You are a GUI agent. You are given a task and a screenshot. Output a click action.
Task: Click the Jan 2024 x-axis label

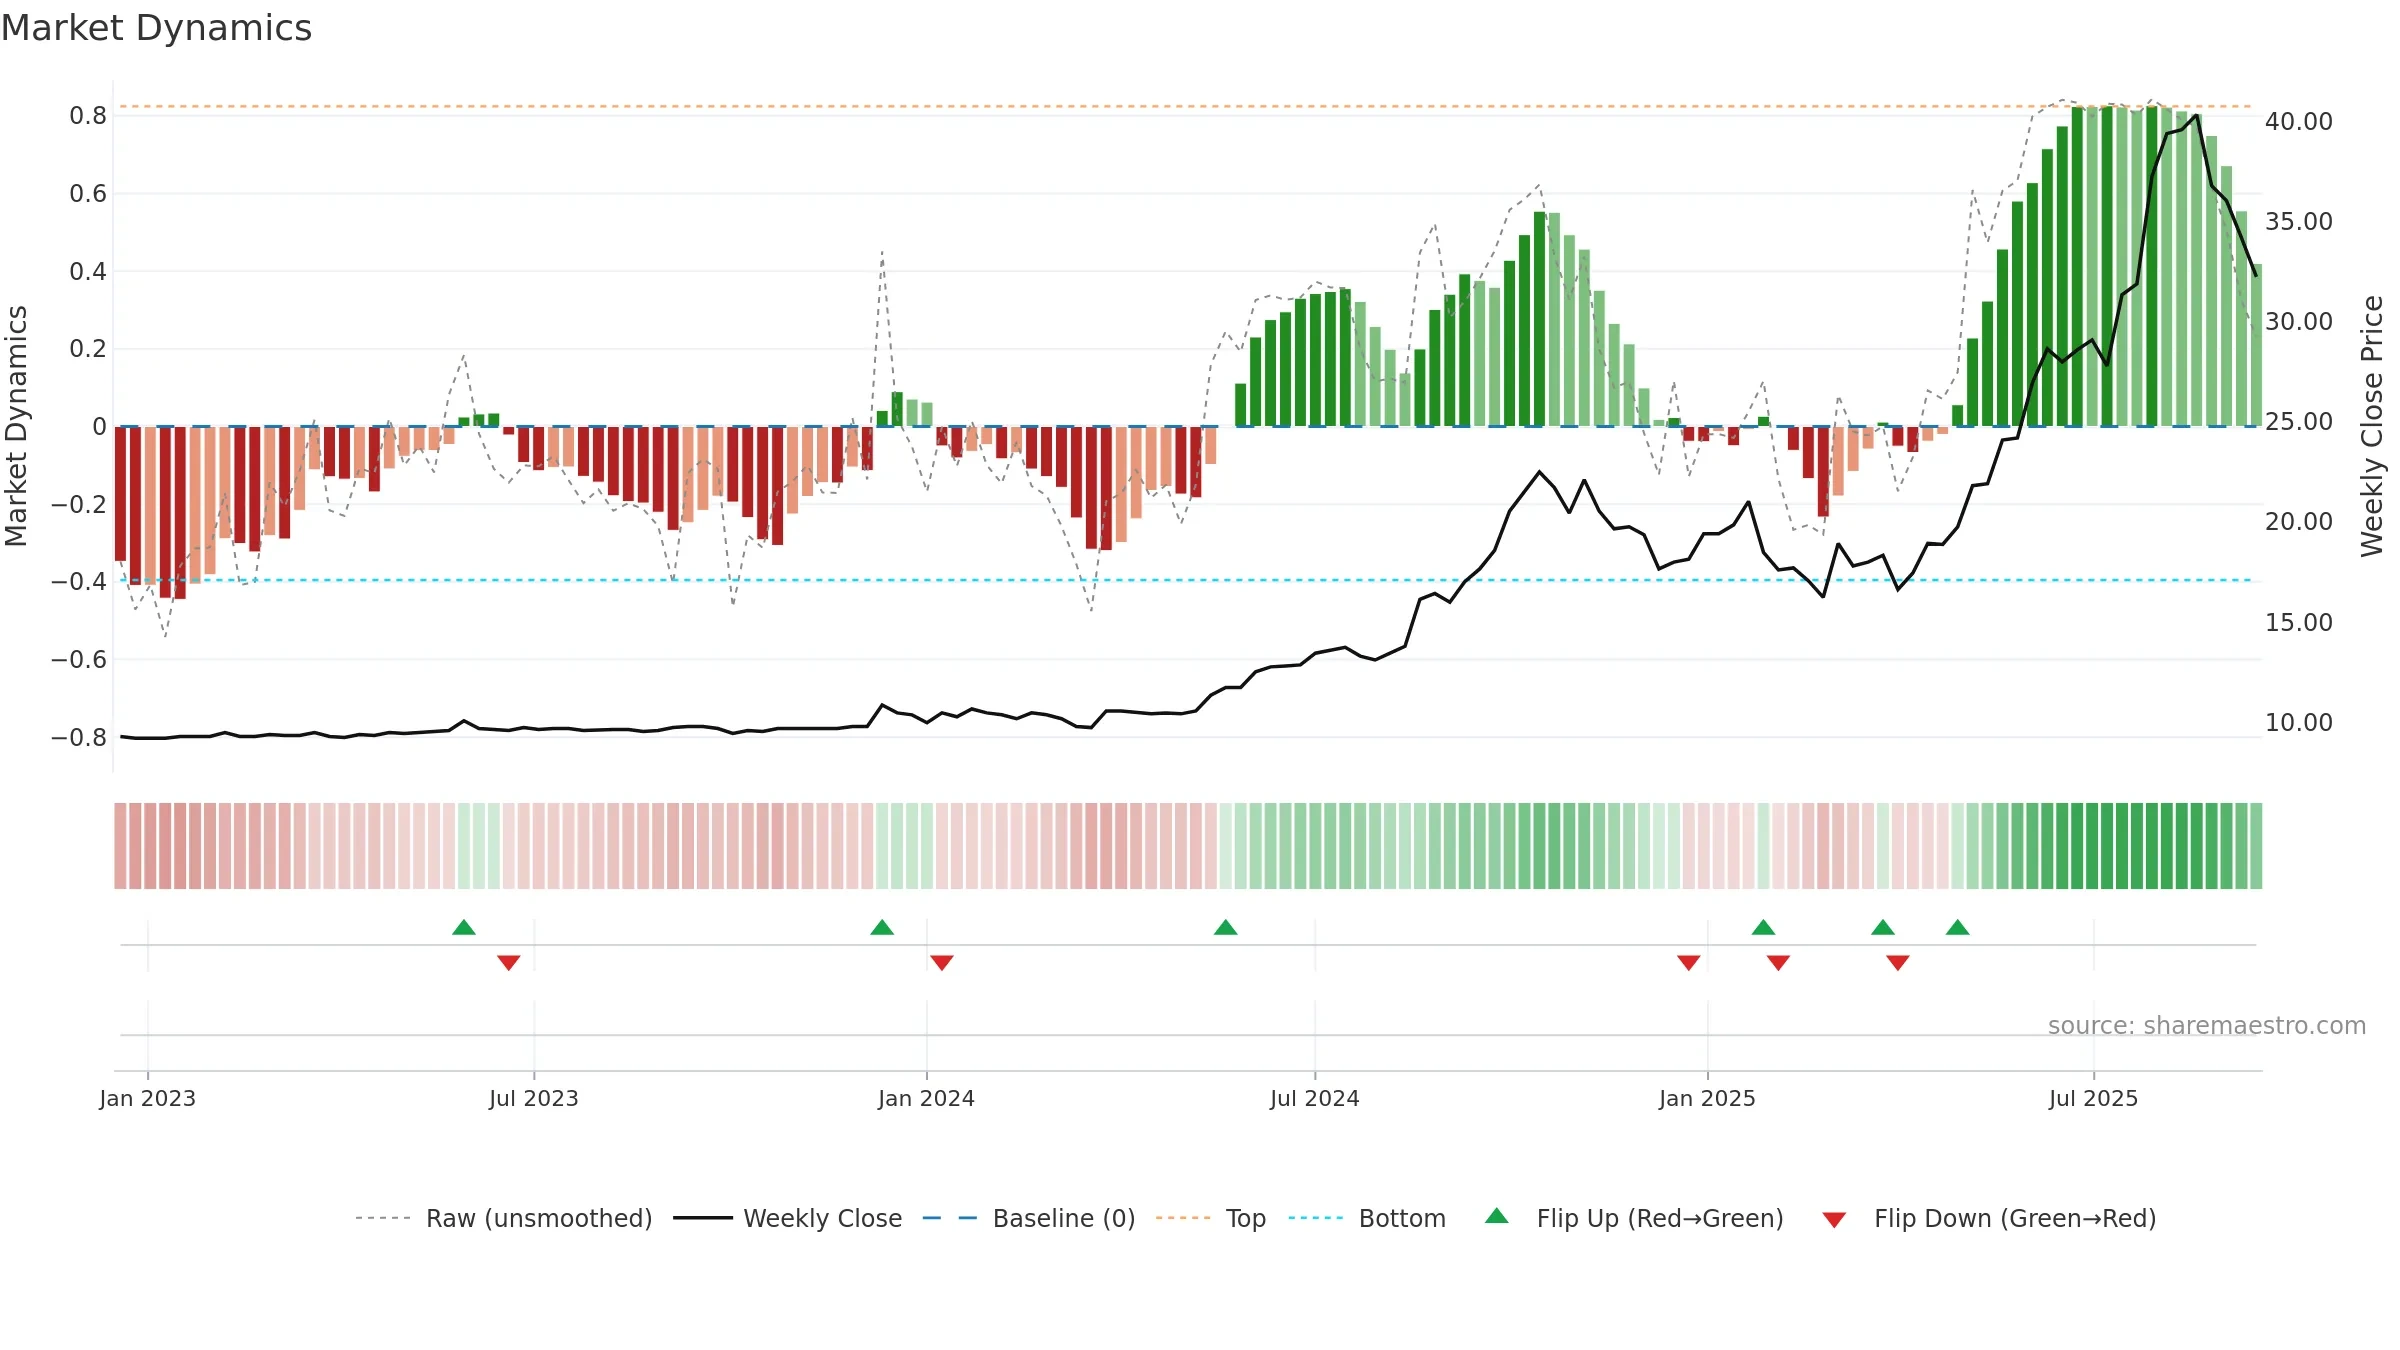coord(927,1098)
